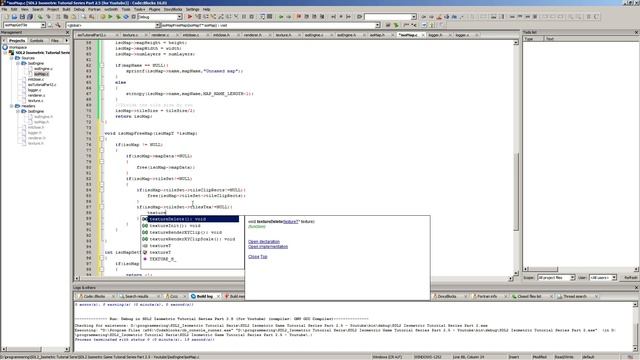Close the Management panel
The height and width of the screenshot is (360, 640).
click(x=67, y=32)
